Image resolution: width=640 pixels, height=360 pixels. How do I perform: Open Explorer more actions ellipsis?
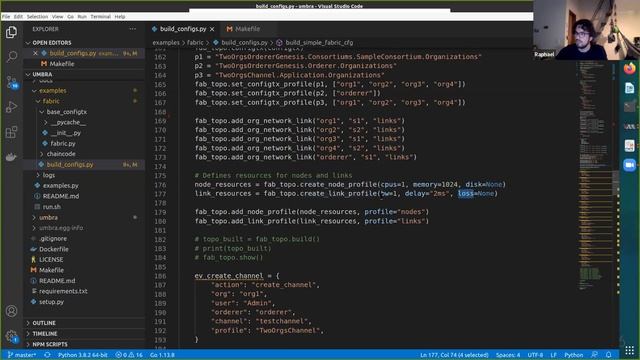(133, 29)
